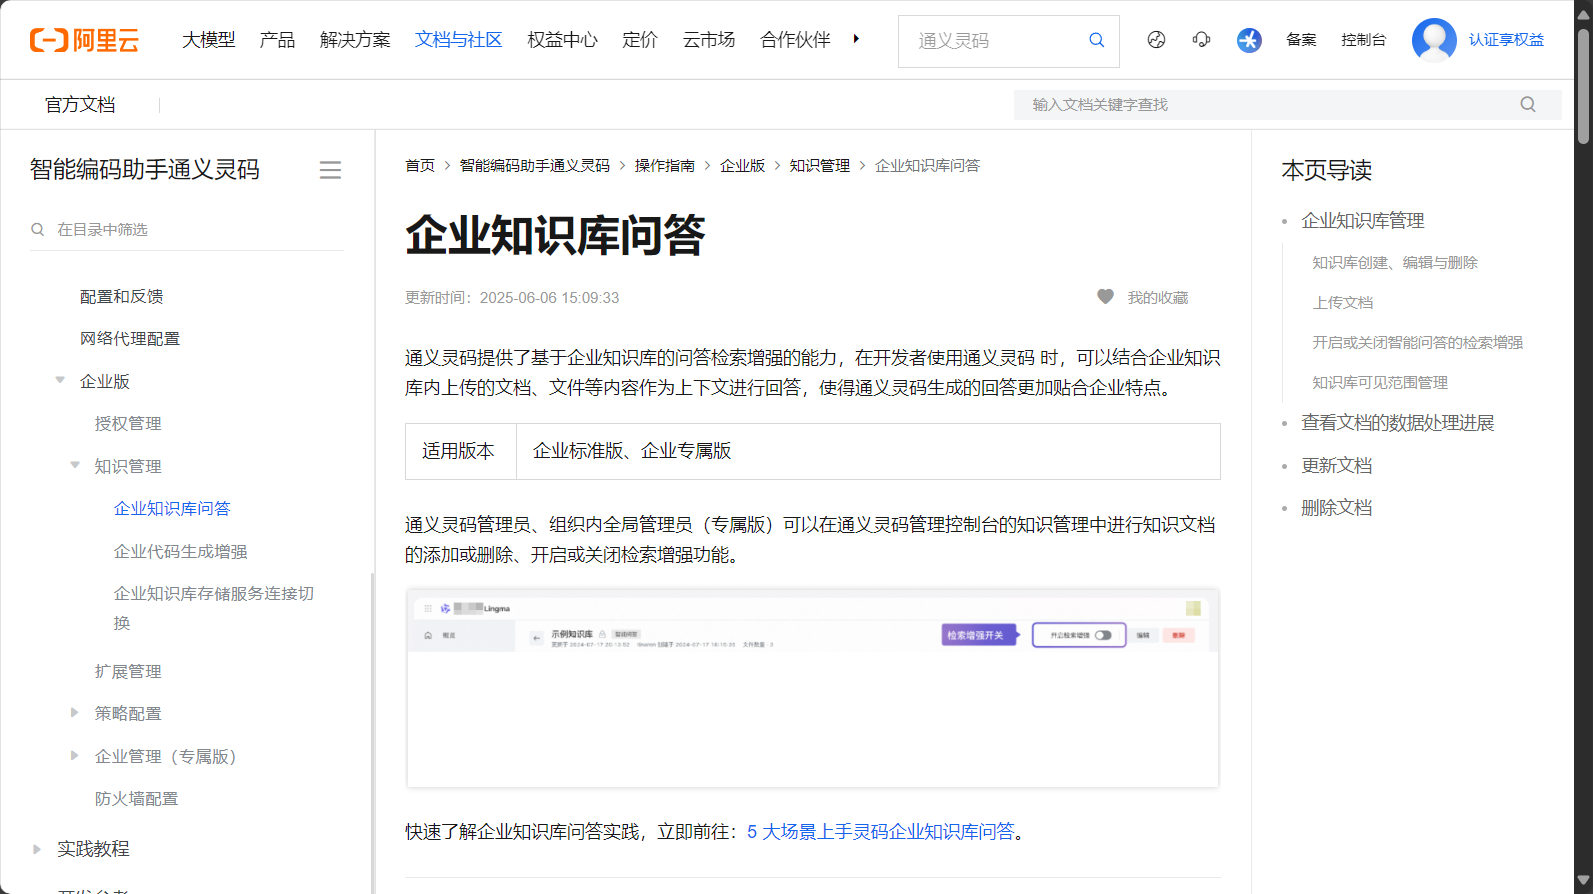Open the 定价 nav item

point(640,40)
